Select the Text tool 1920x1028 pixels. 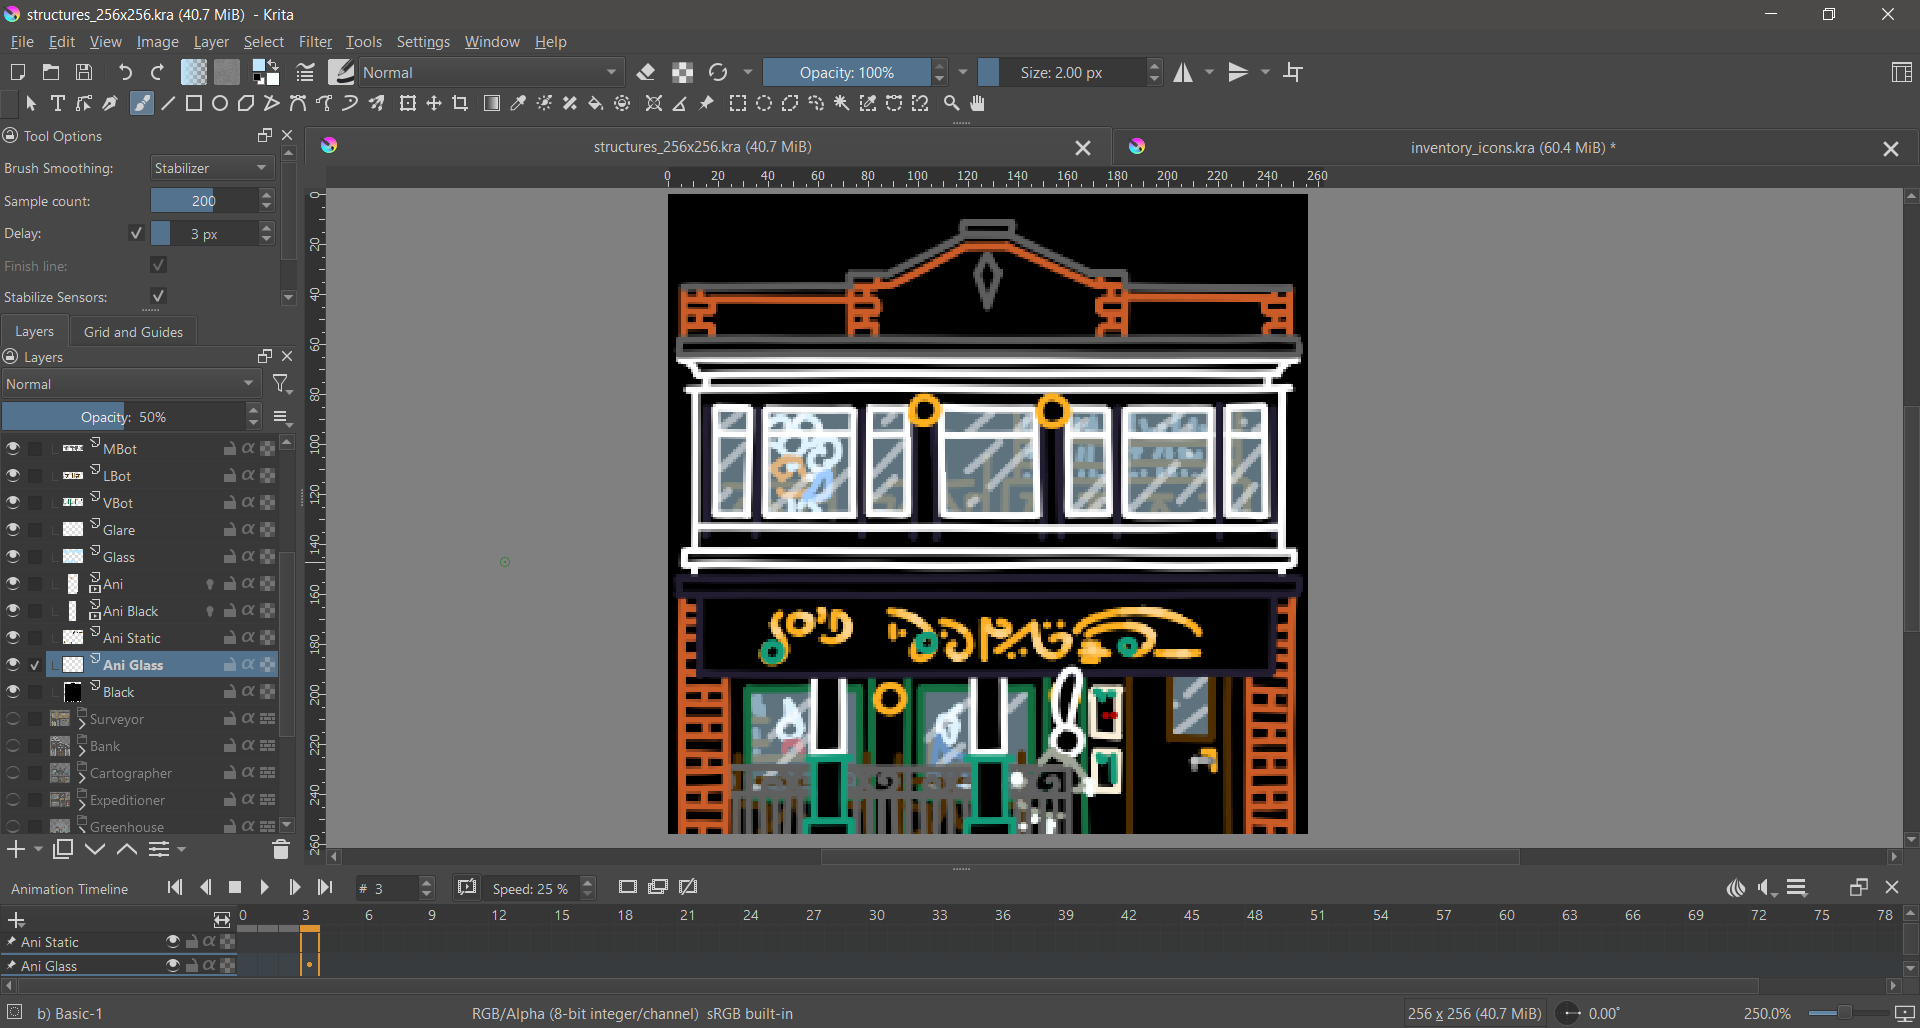click(x=58, y=103)
